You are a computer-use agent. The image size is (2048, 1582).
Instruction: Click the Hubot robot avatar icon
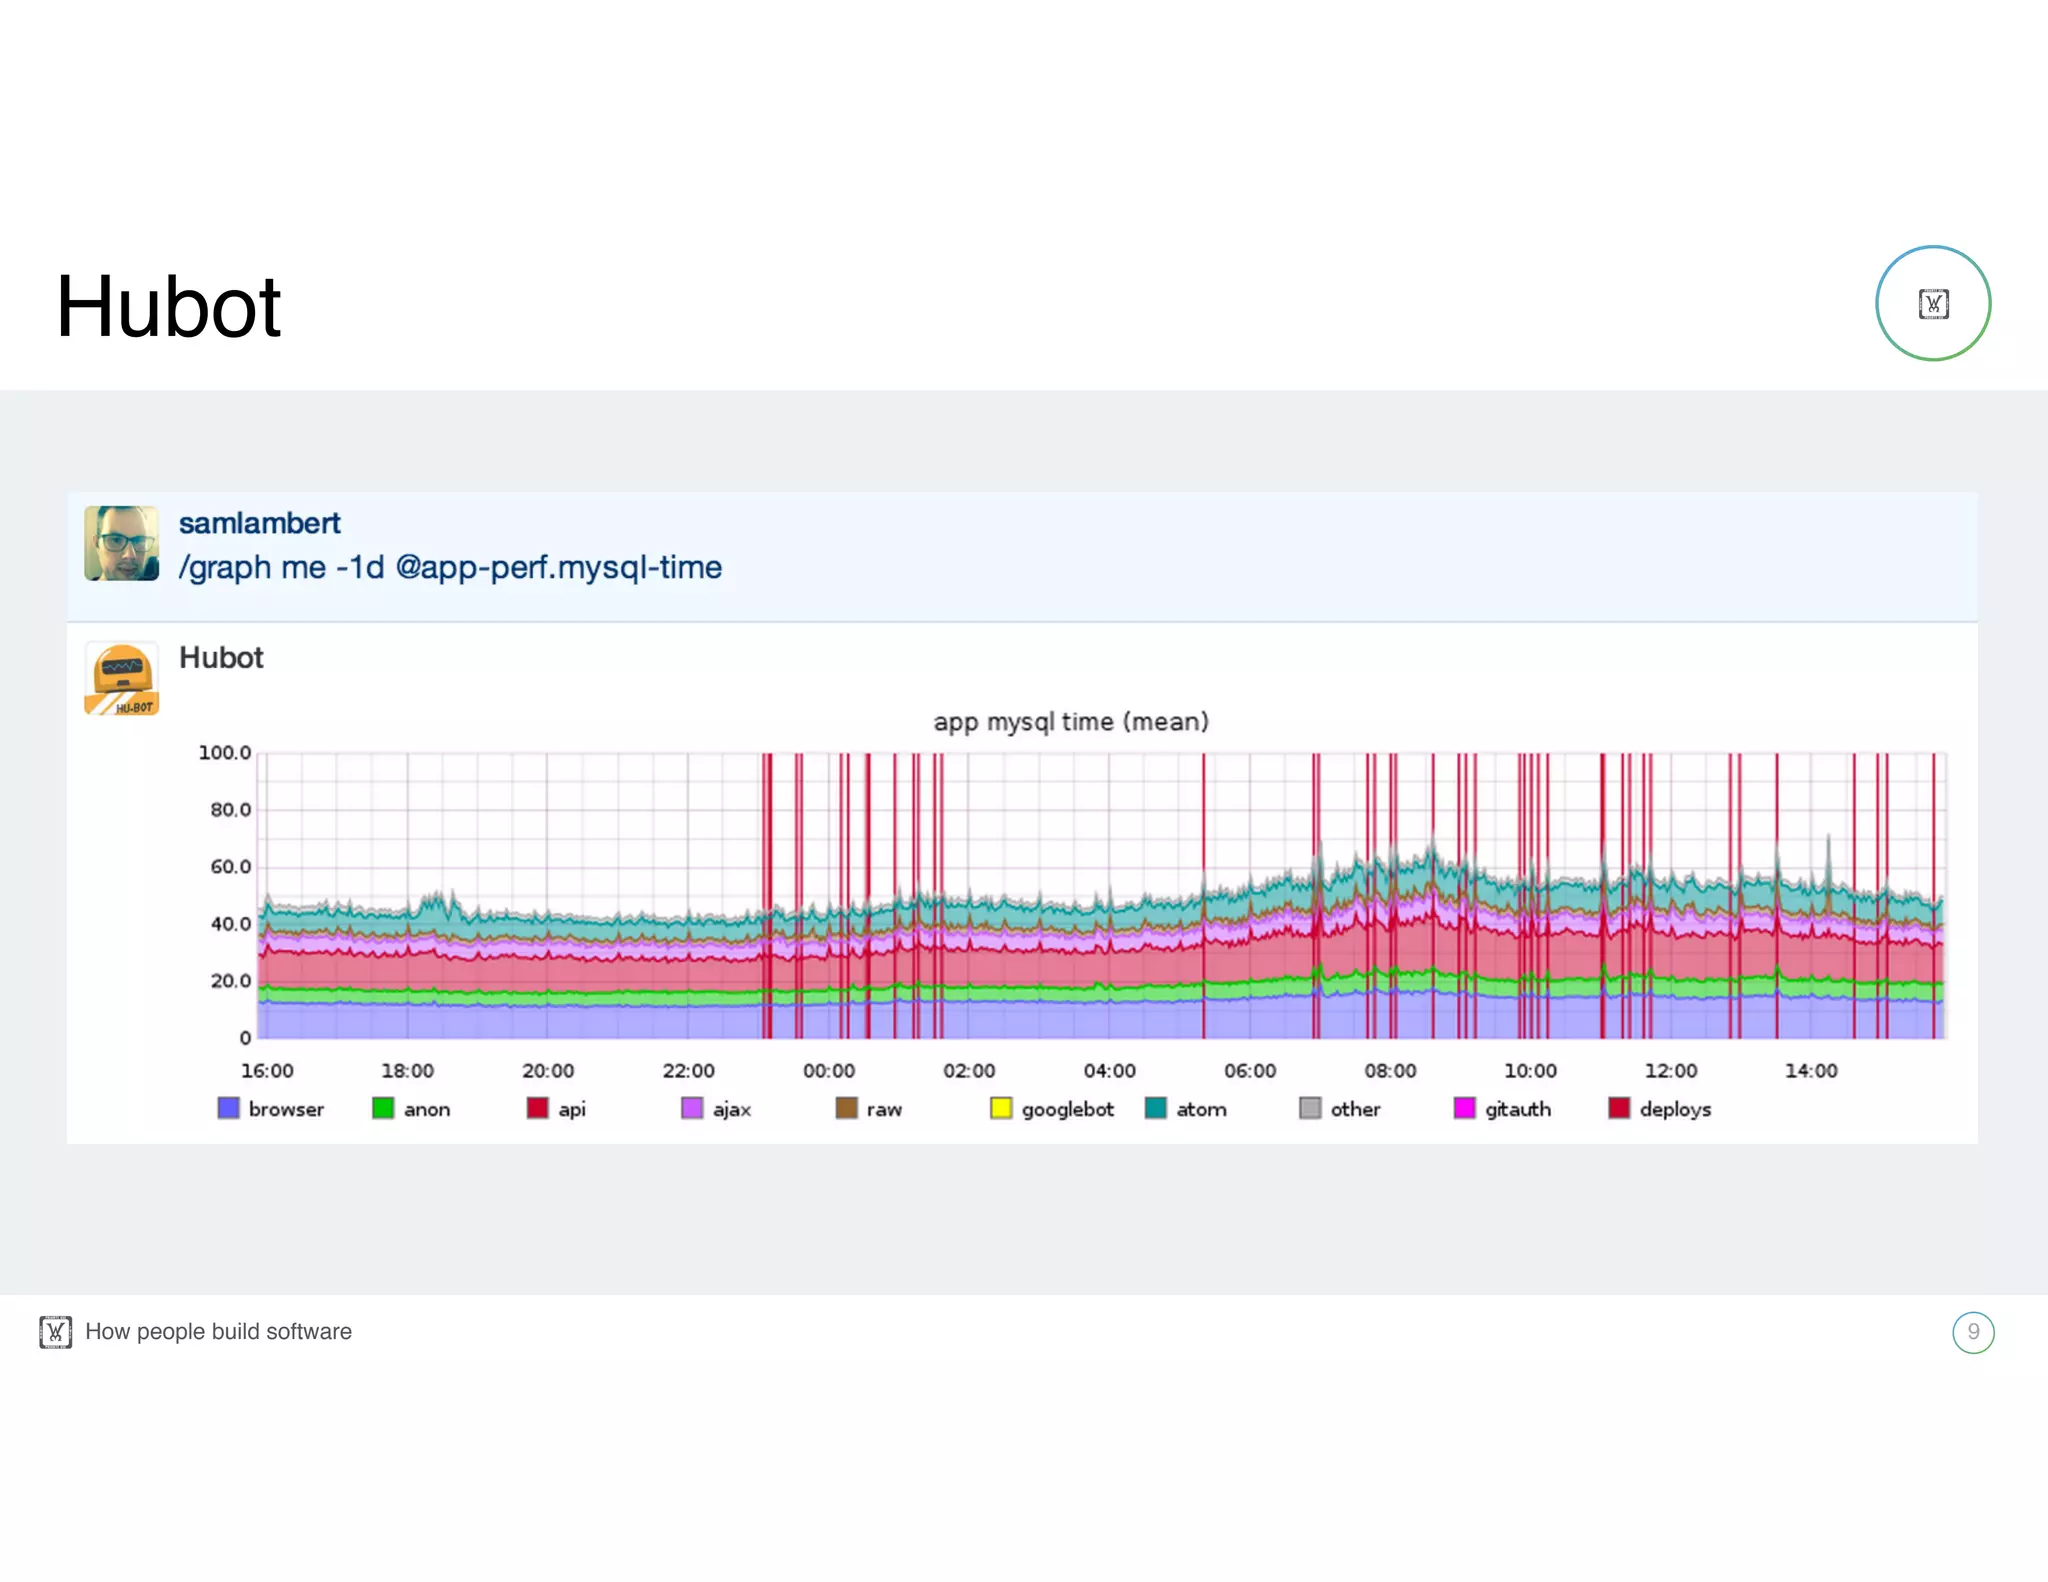pyautogui.click(x=121, y=679)
